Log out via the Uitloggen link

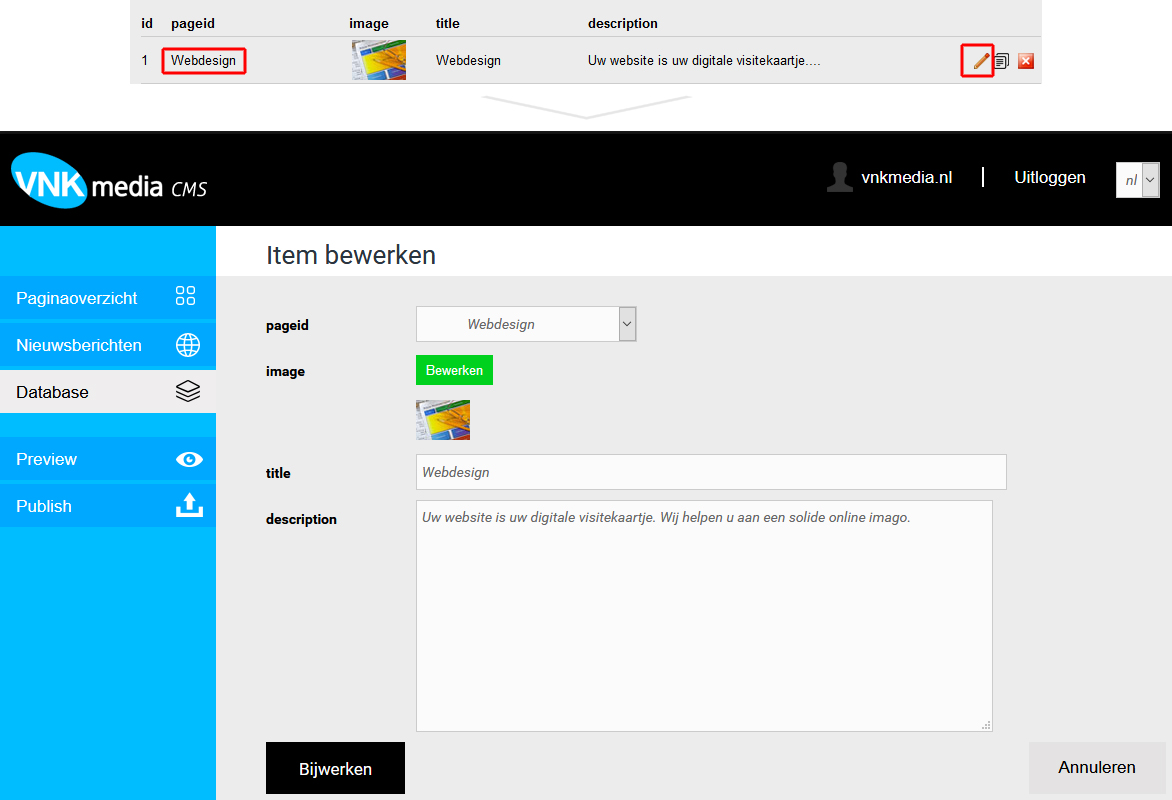(1049, 177)
